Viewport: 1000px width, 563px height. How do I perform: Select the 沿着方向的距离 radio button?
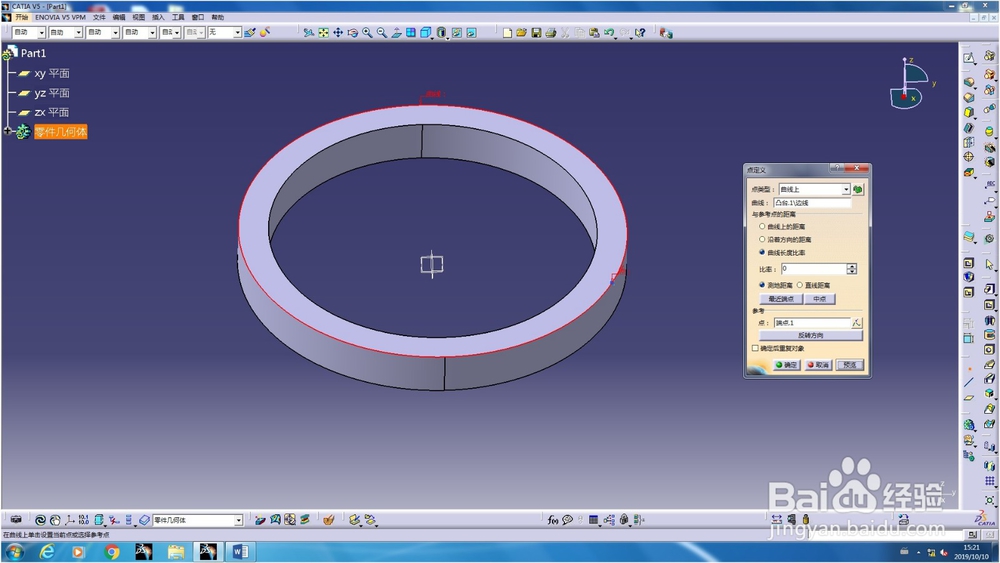pos(762,239)
